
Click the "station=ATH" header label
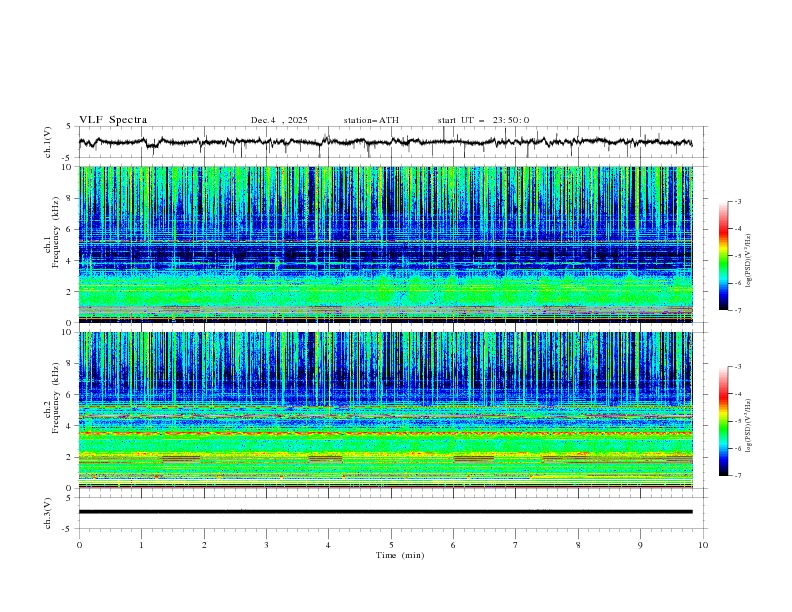point(371,120)
